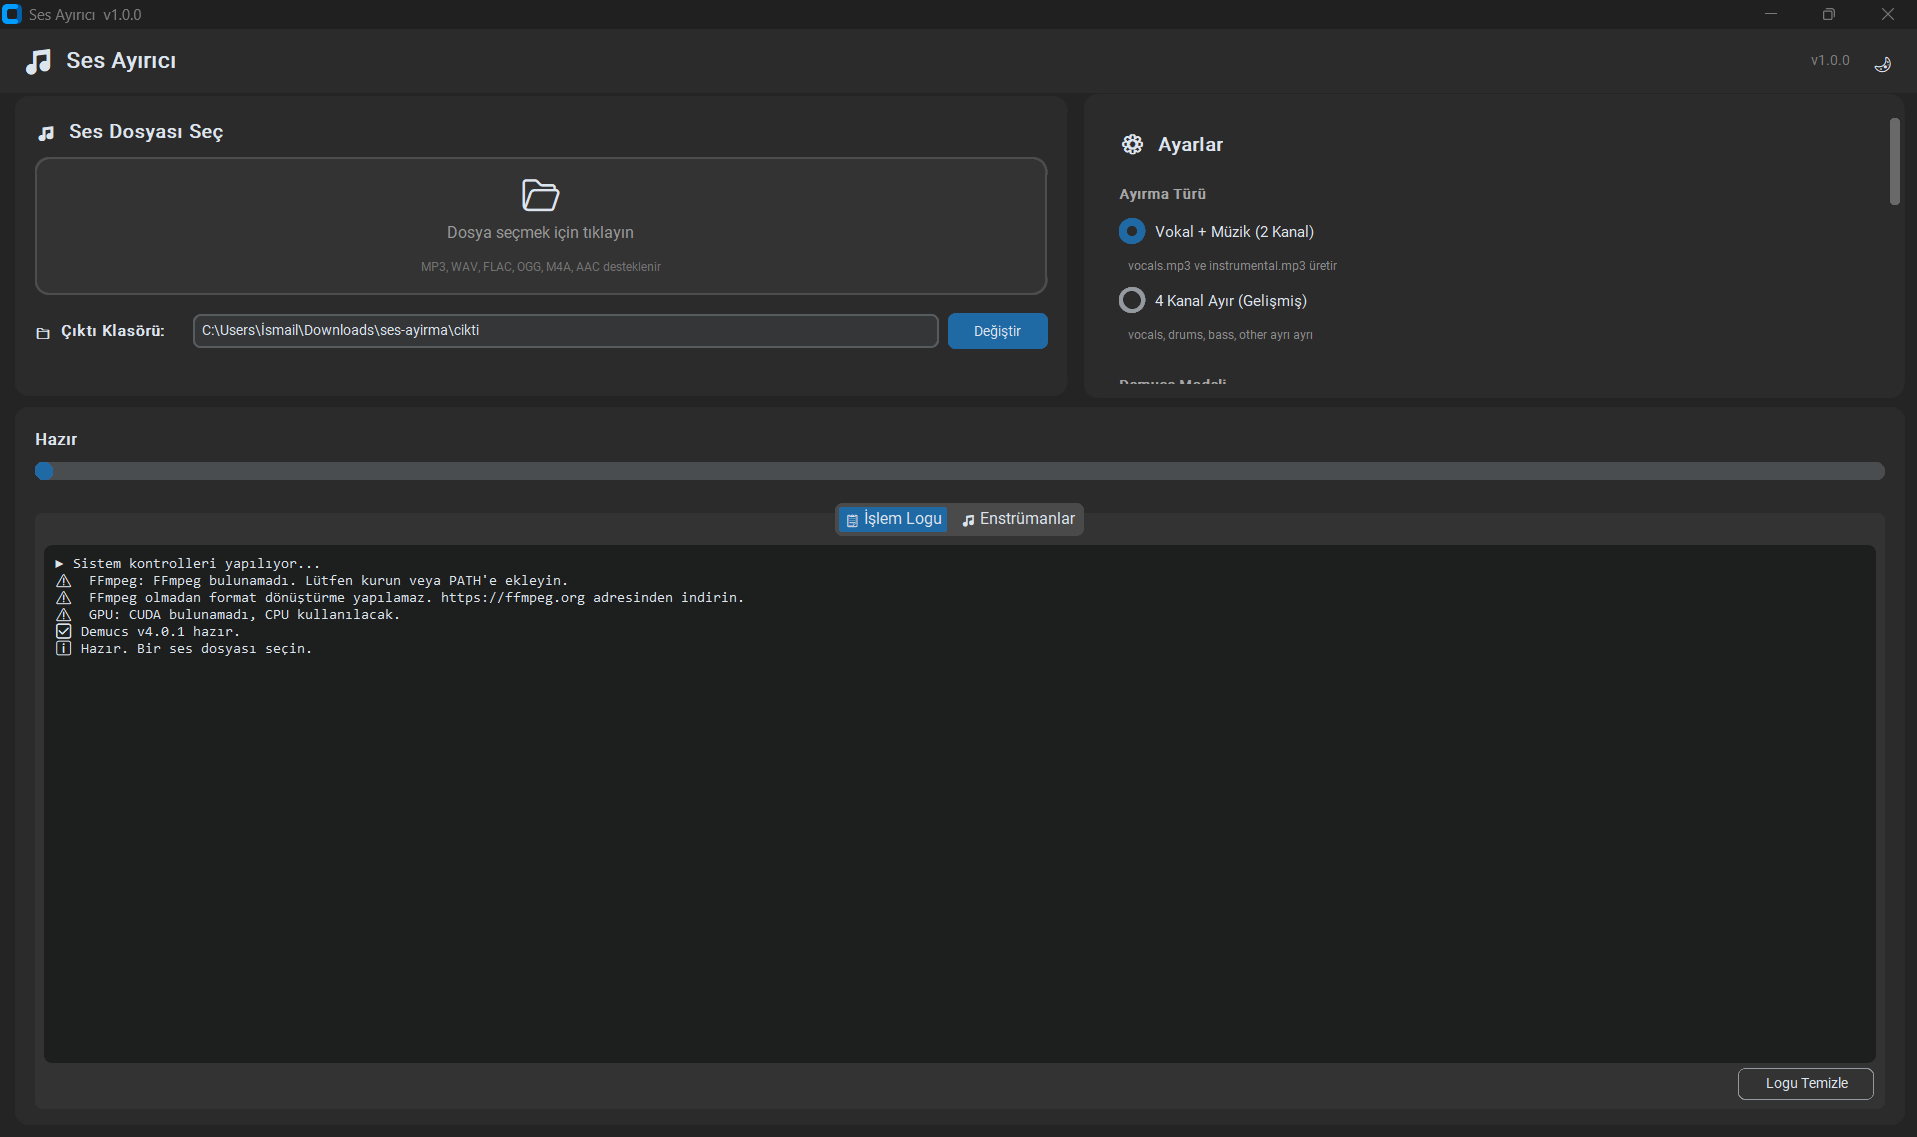Click the progress bar under Hazır
The image size is (1917, 1137).
click(x=959, y=471)
